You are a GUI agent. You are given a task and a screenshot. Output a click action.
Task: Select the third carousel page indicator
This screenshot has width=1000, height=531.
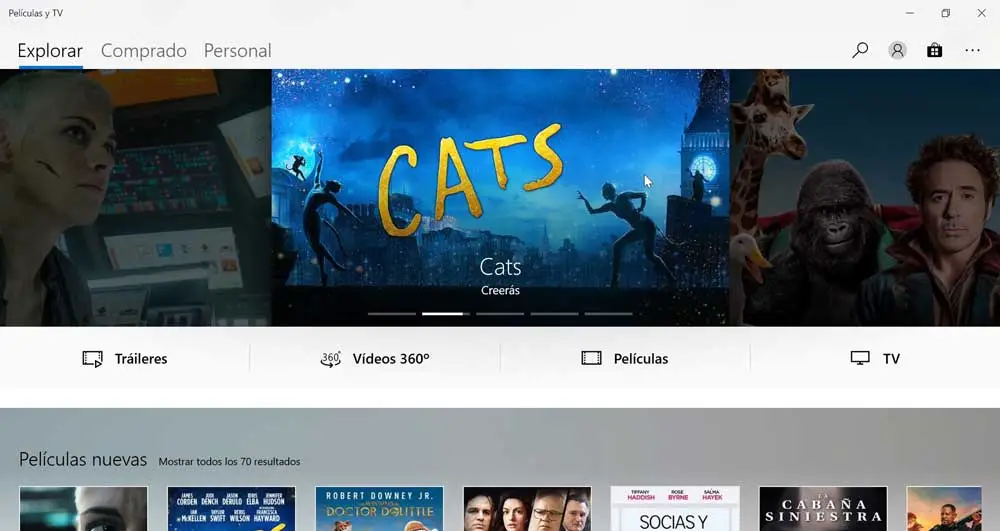[500, 314]
